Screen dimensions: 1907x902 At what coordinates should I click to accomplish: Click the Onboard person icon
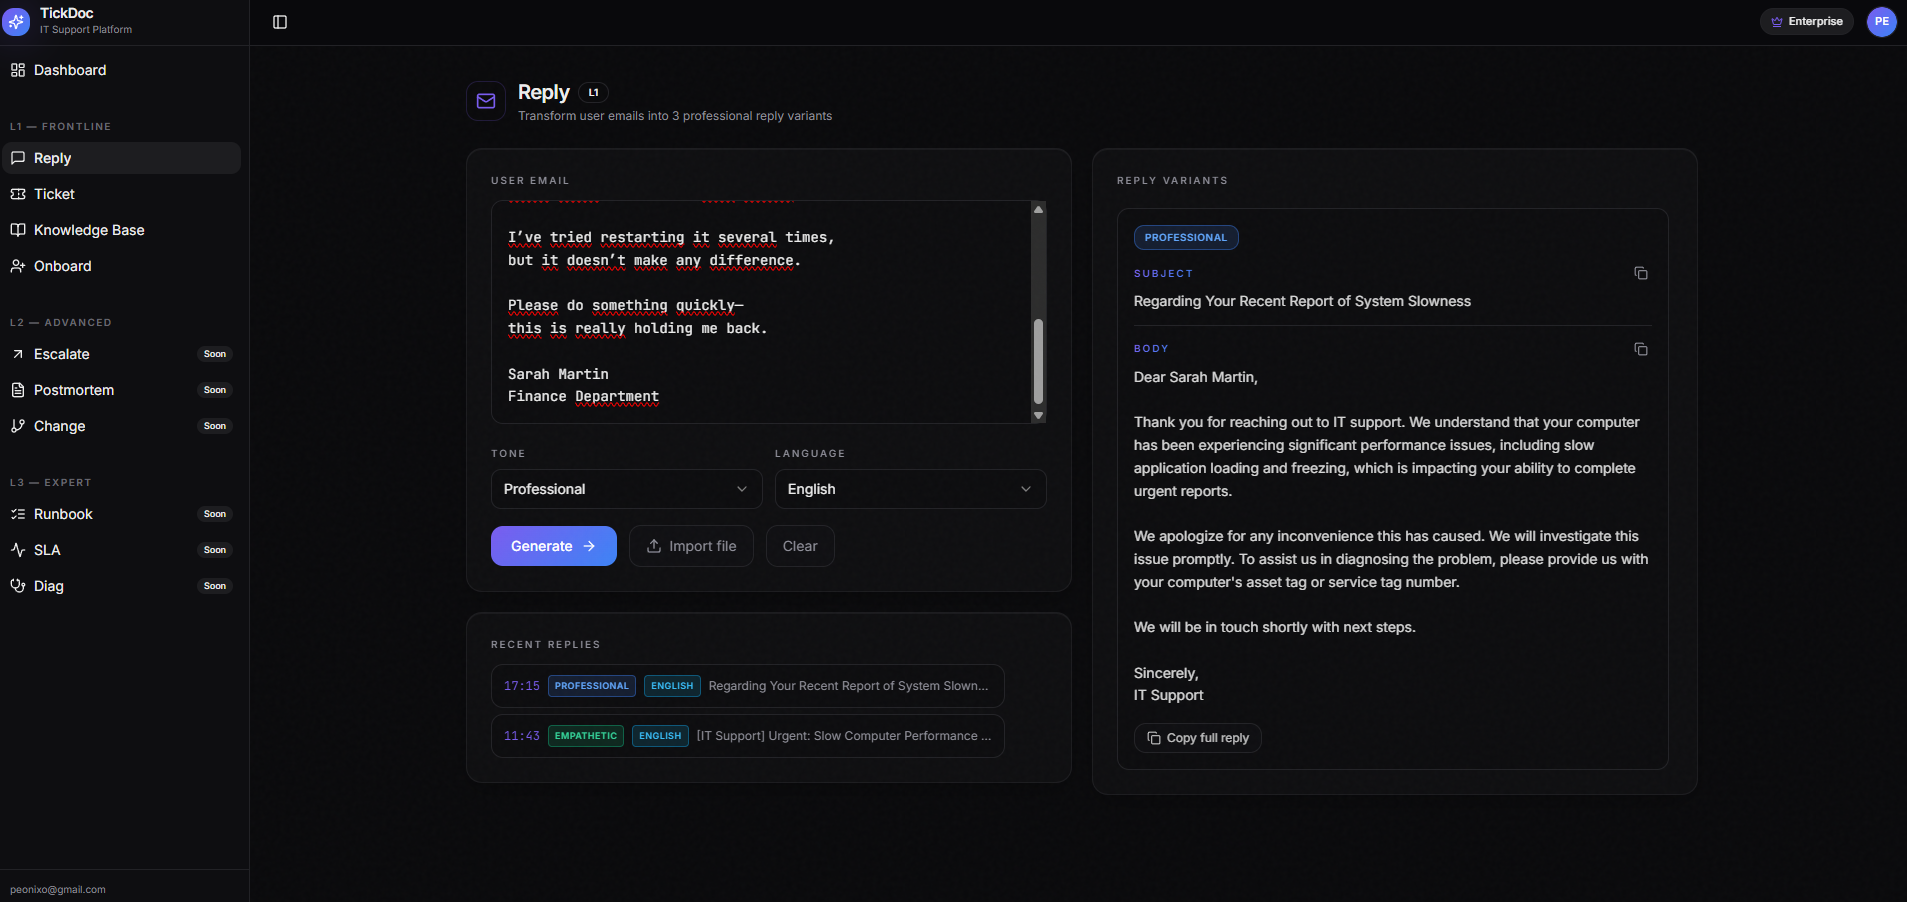[18, 266]
